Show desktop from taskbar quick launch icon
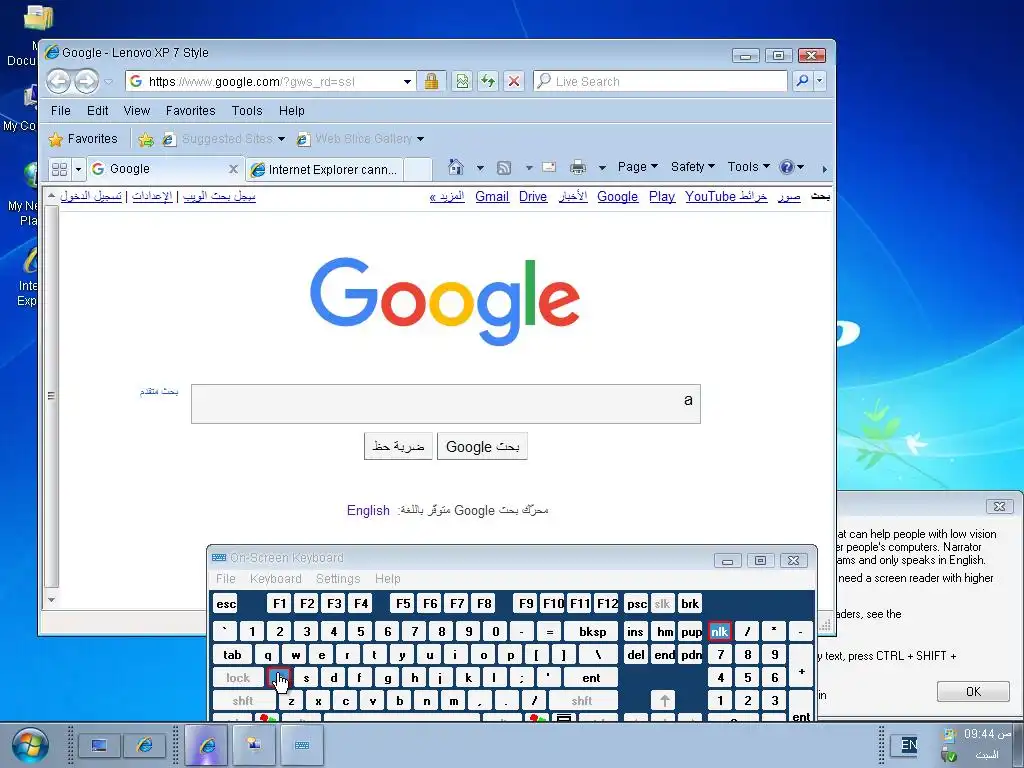1024x768 pixels. 99,745
